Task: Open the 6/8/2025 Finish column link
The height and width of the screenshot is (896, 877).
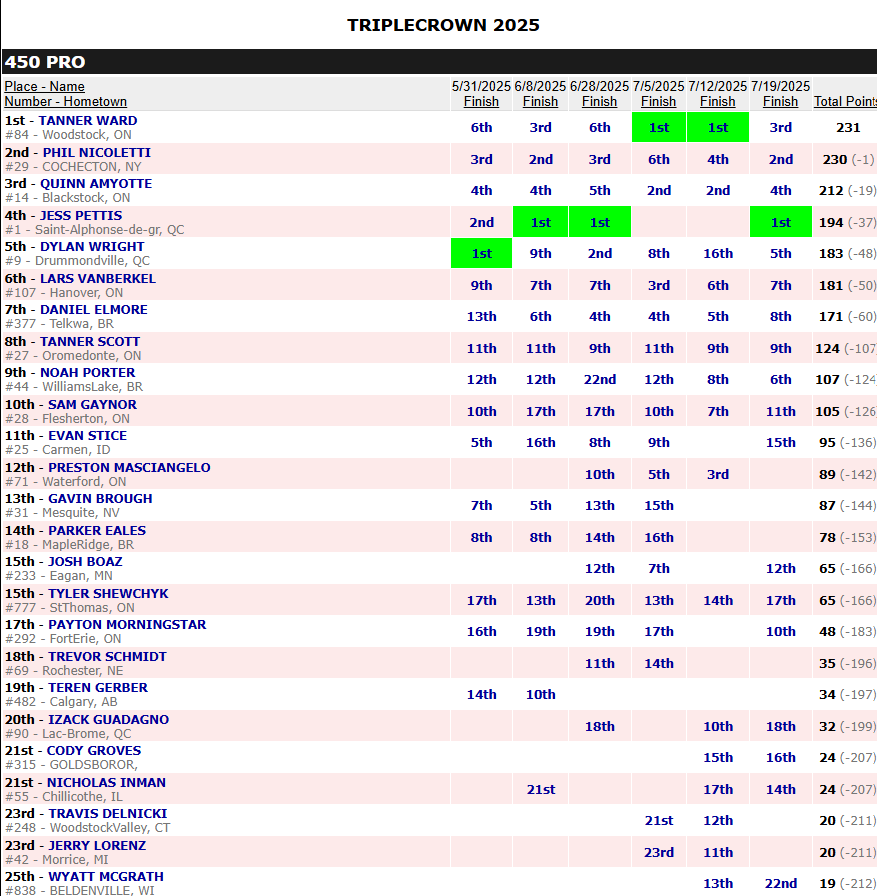Action: click(x=540, y=101)
